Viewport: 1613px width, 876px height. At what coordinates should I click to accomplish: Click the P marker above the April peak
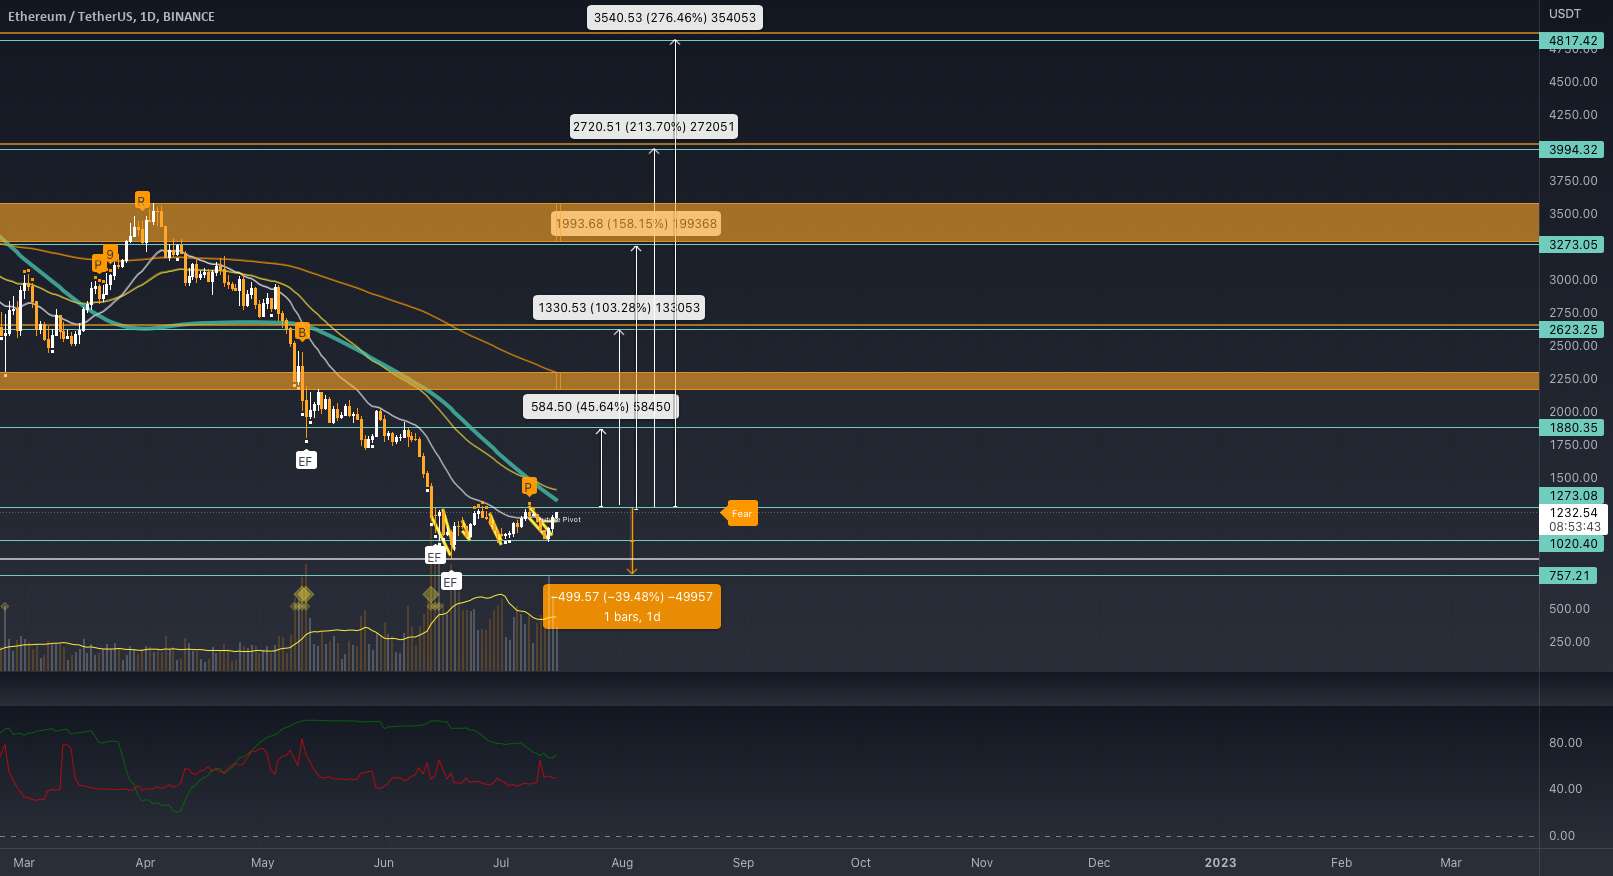[142, 200]
